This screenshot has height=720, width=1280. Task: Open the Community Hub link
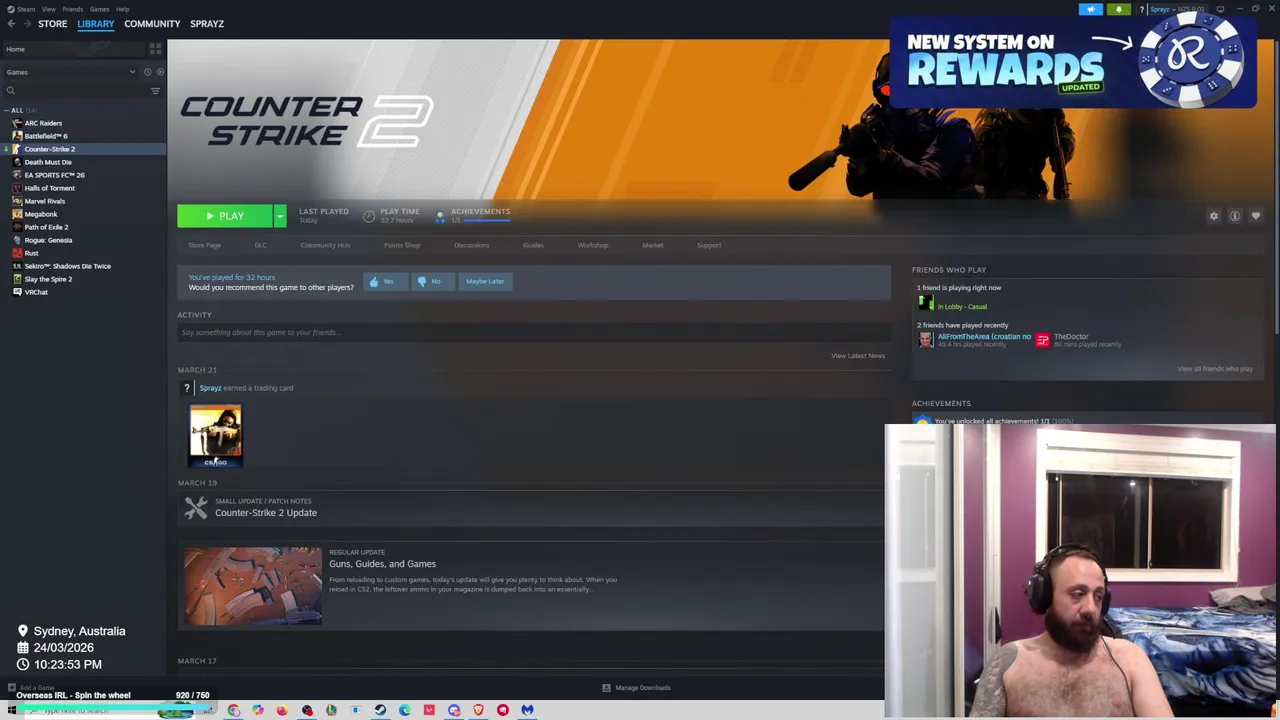coord(325,245)
